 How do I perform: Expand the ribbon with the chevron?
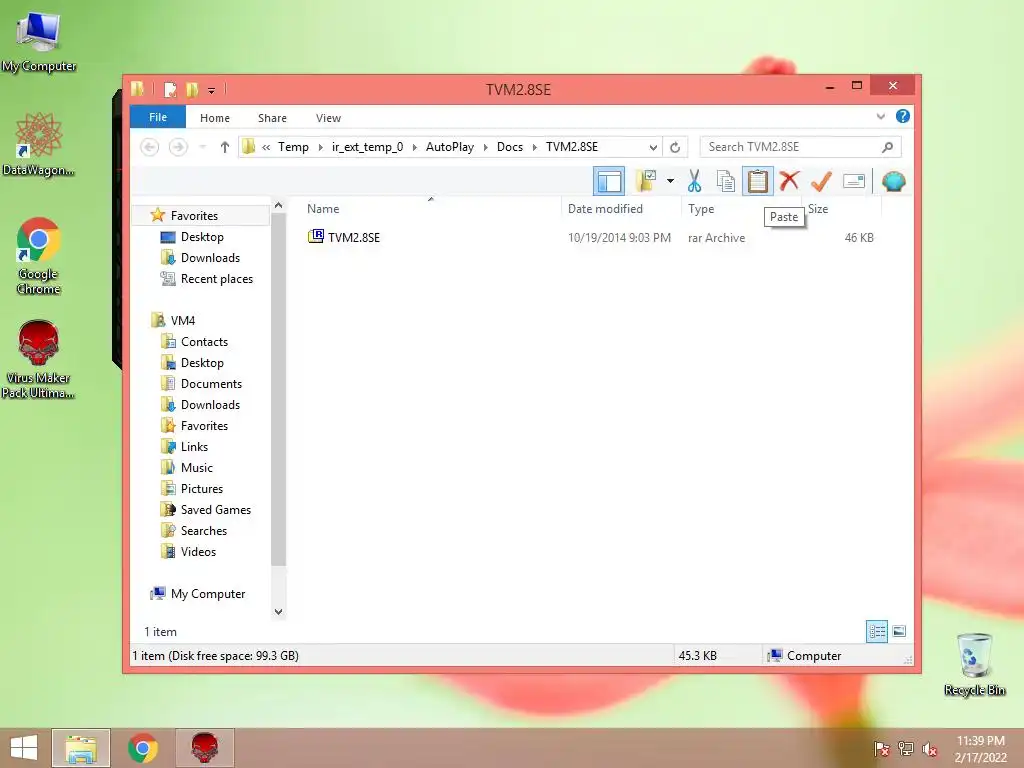880,116
